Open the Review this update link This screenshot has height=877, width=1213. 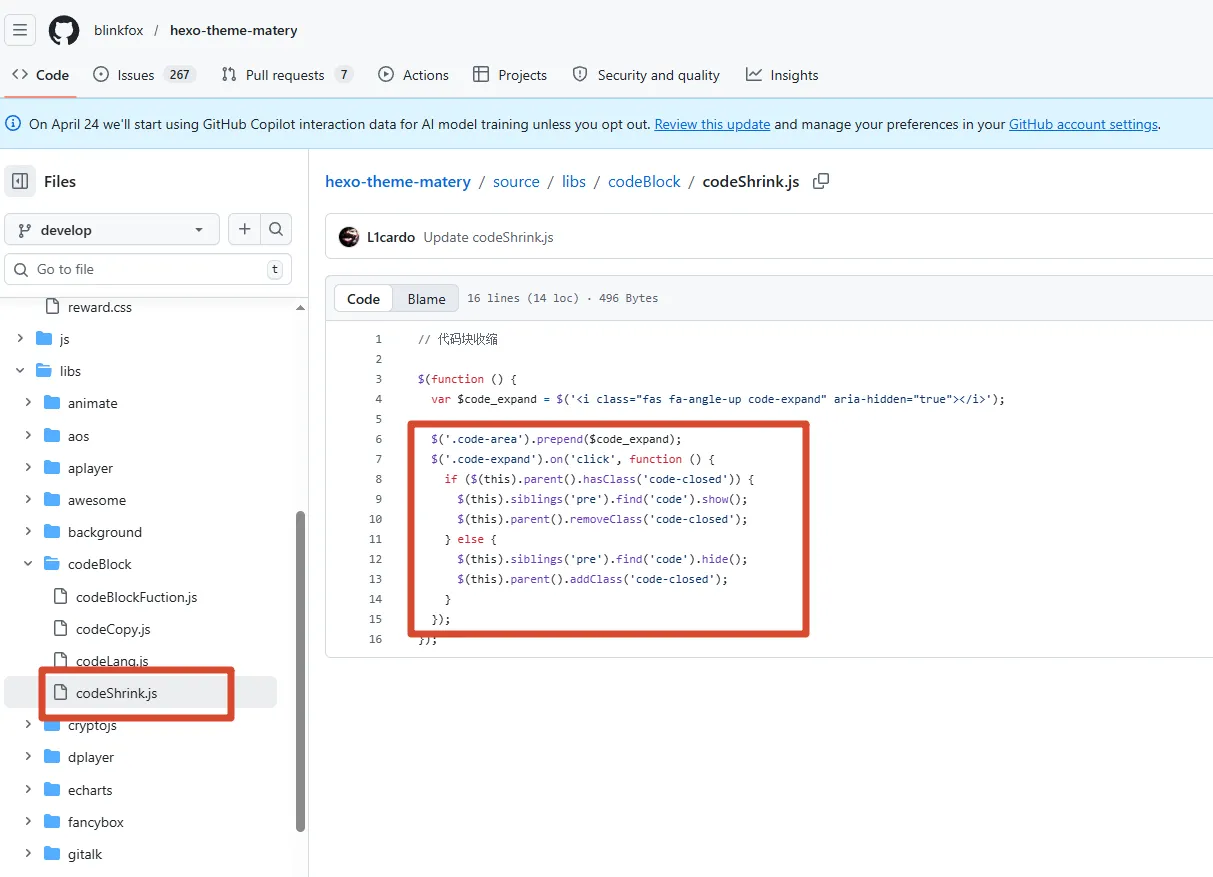pyautogui.click(x=712, y=124)
